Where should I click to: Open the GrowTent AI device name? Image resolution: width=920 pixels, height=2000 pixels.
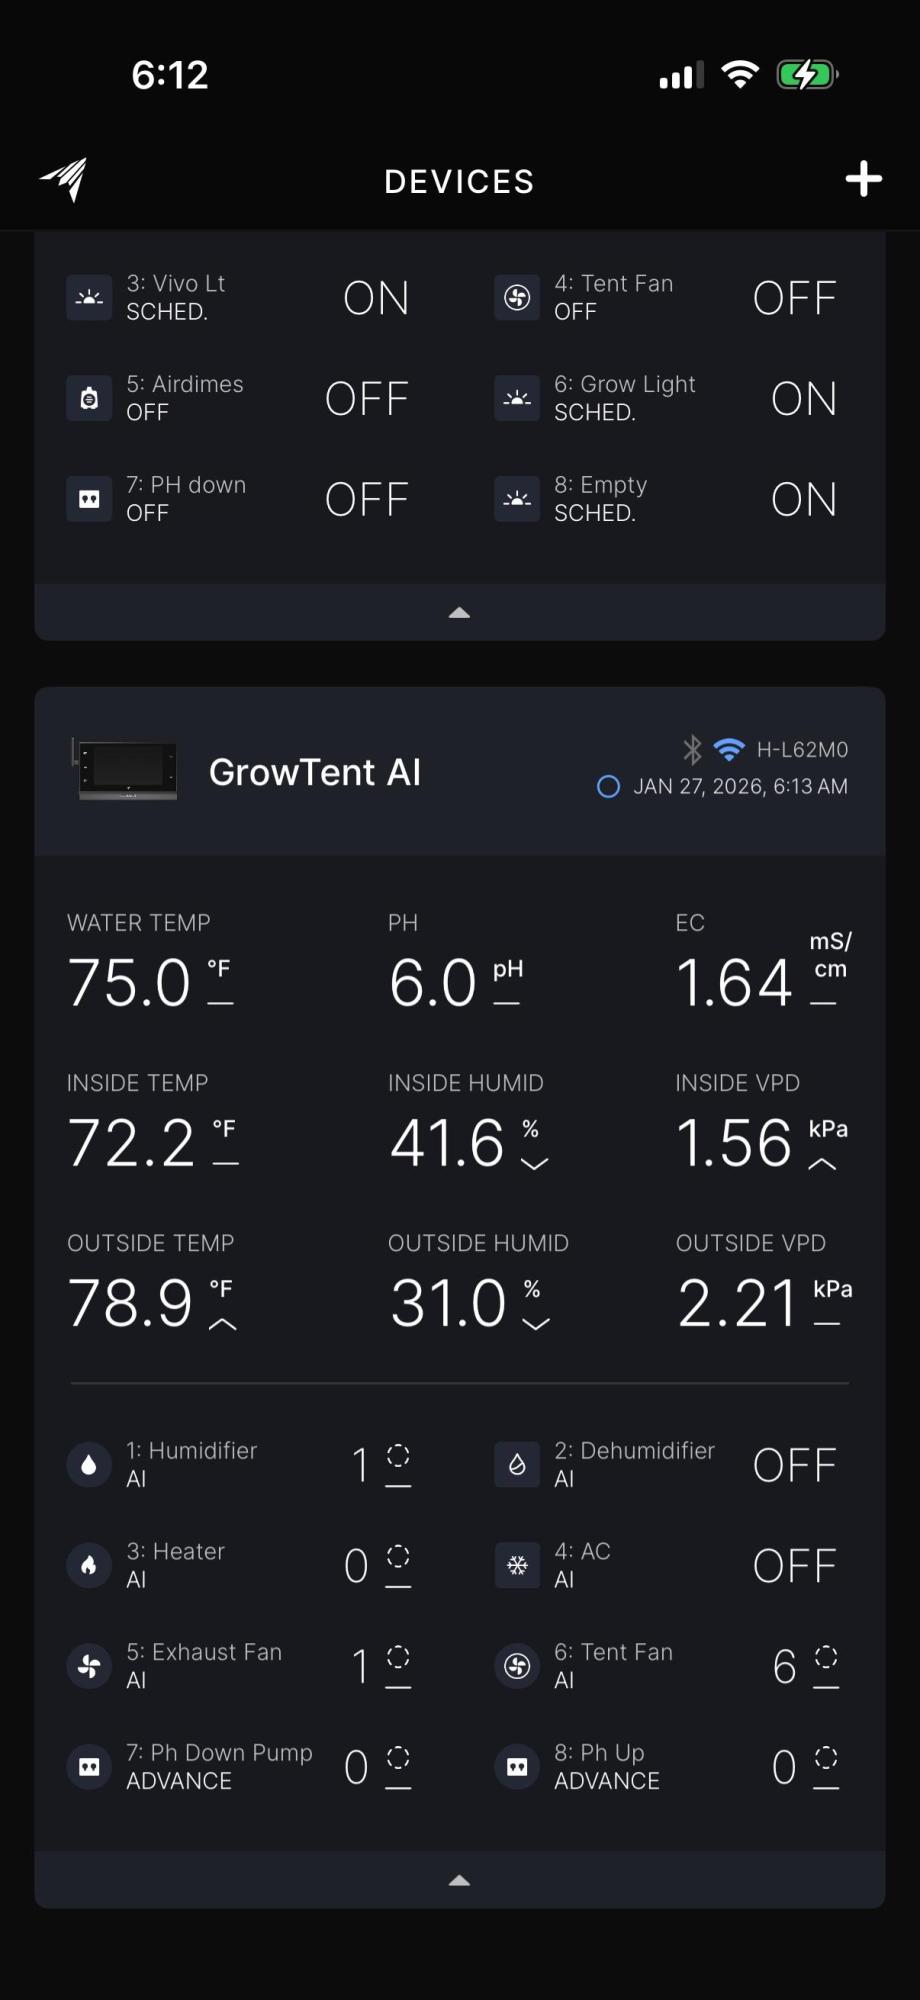(x=315, y=772)
